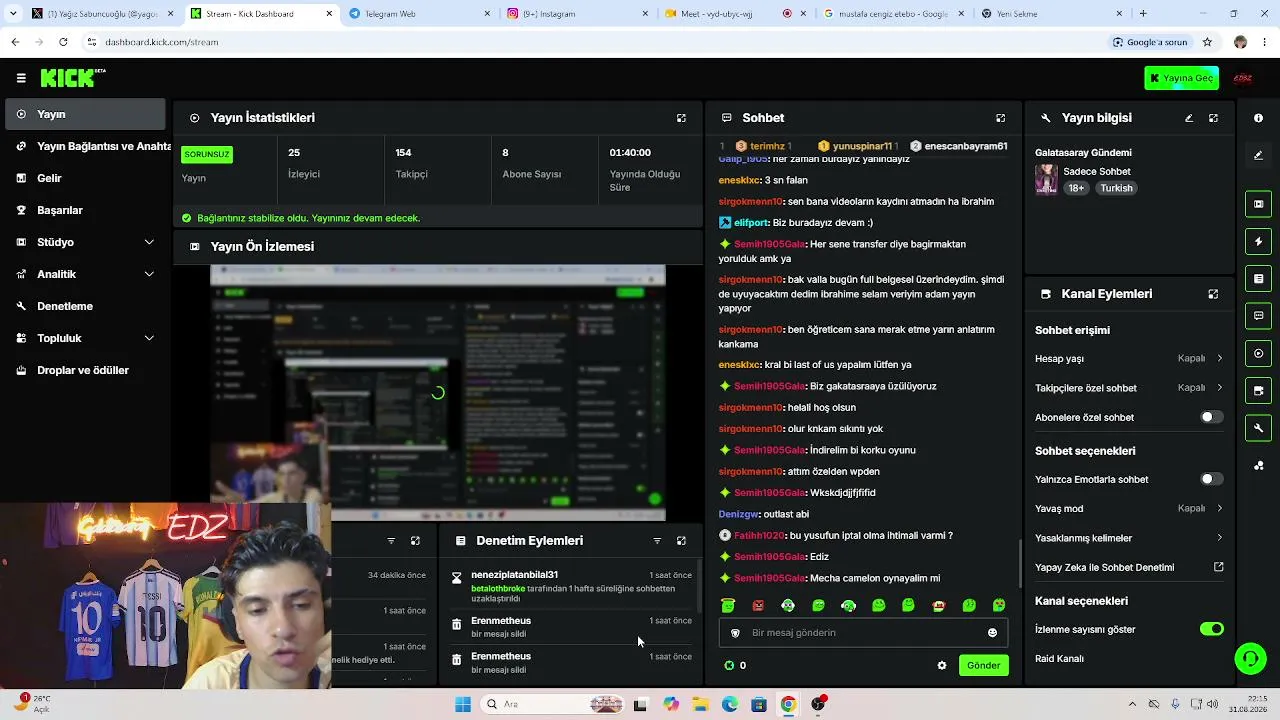Open the filter in the Denetim Eylemleri panel
The image size is (1280, 720).
coord(657,541)
